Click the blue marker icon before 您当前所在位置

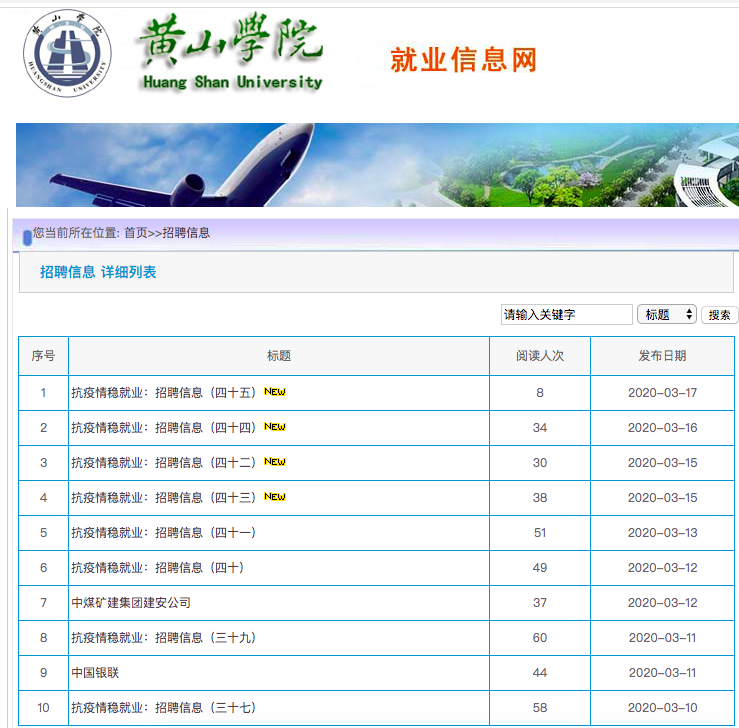pyautogui.click(x=27, y=237)
